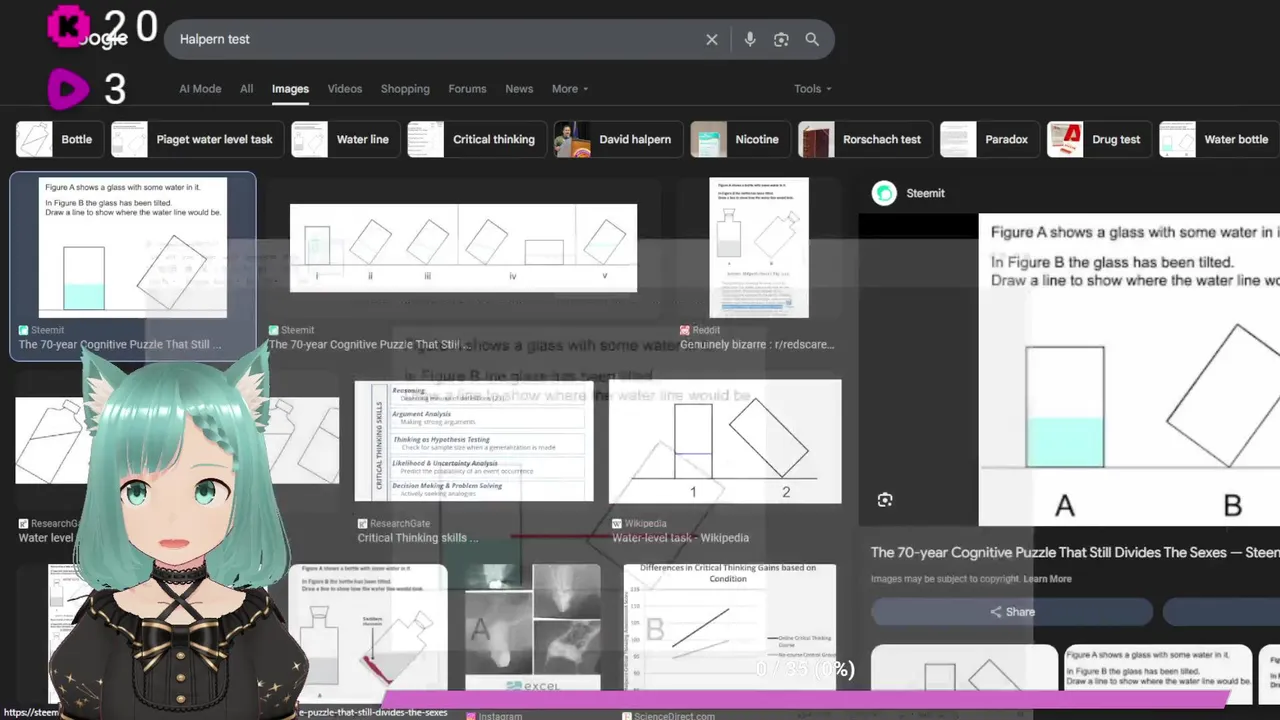Open the five tilted glasses thumbnail

pyautogui.click(x=463, y=248)
